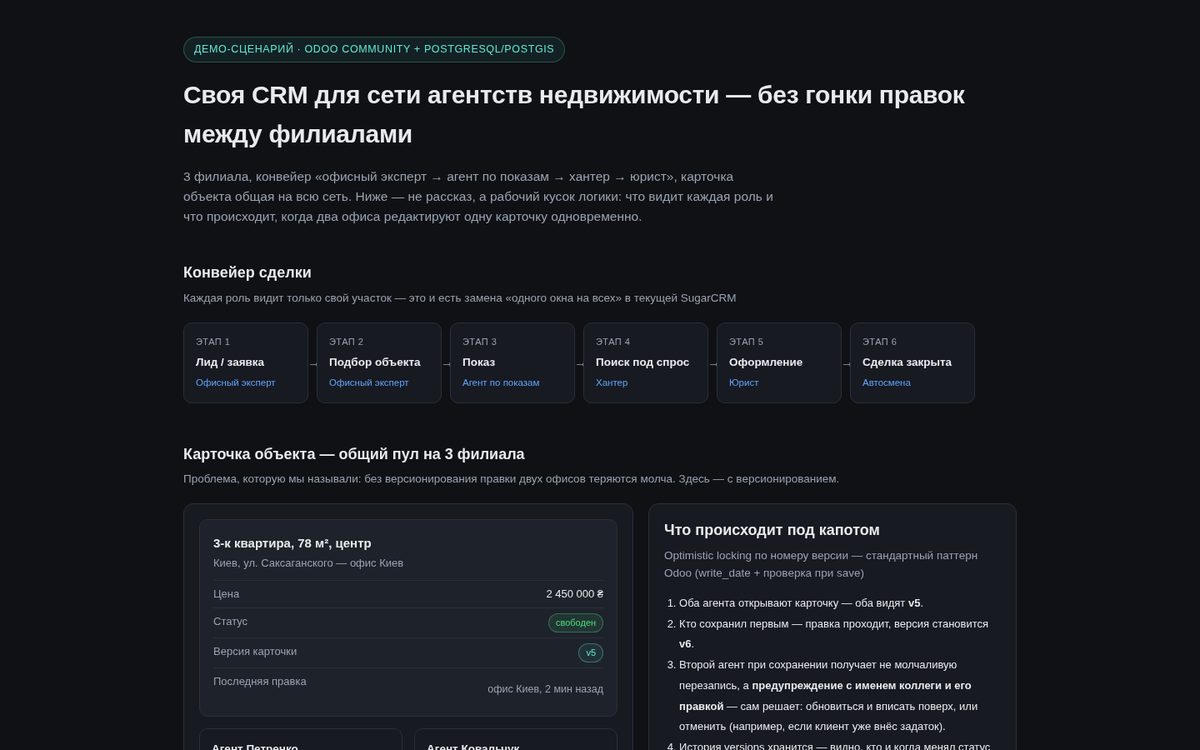
Task: Open the «Поиск под спрос» stage card
Action: 646,362
